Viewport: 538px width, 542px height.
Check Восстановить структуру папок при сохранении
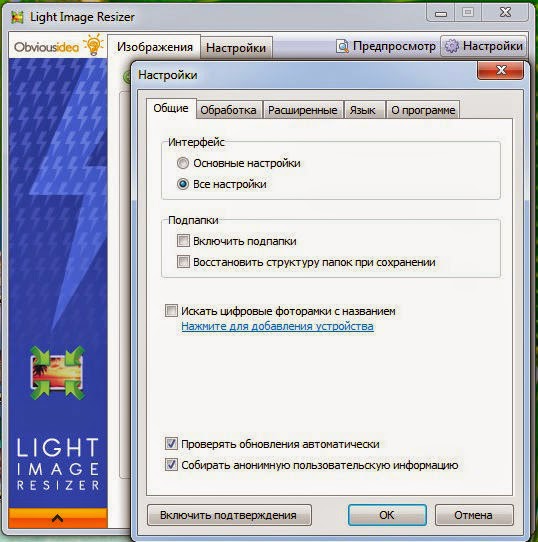coord(183,262)
